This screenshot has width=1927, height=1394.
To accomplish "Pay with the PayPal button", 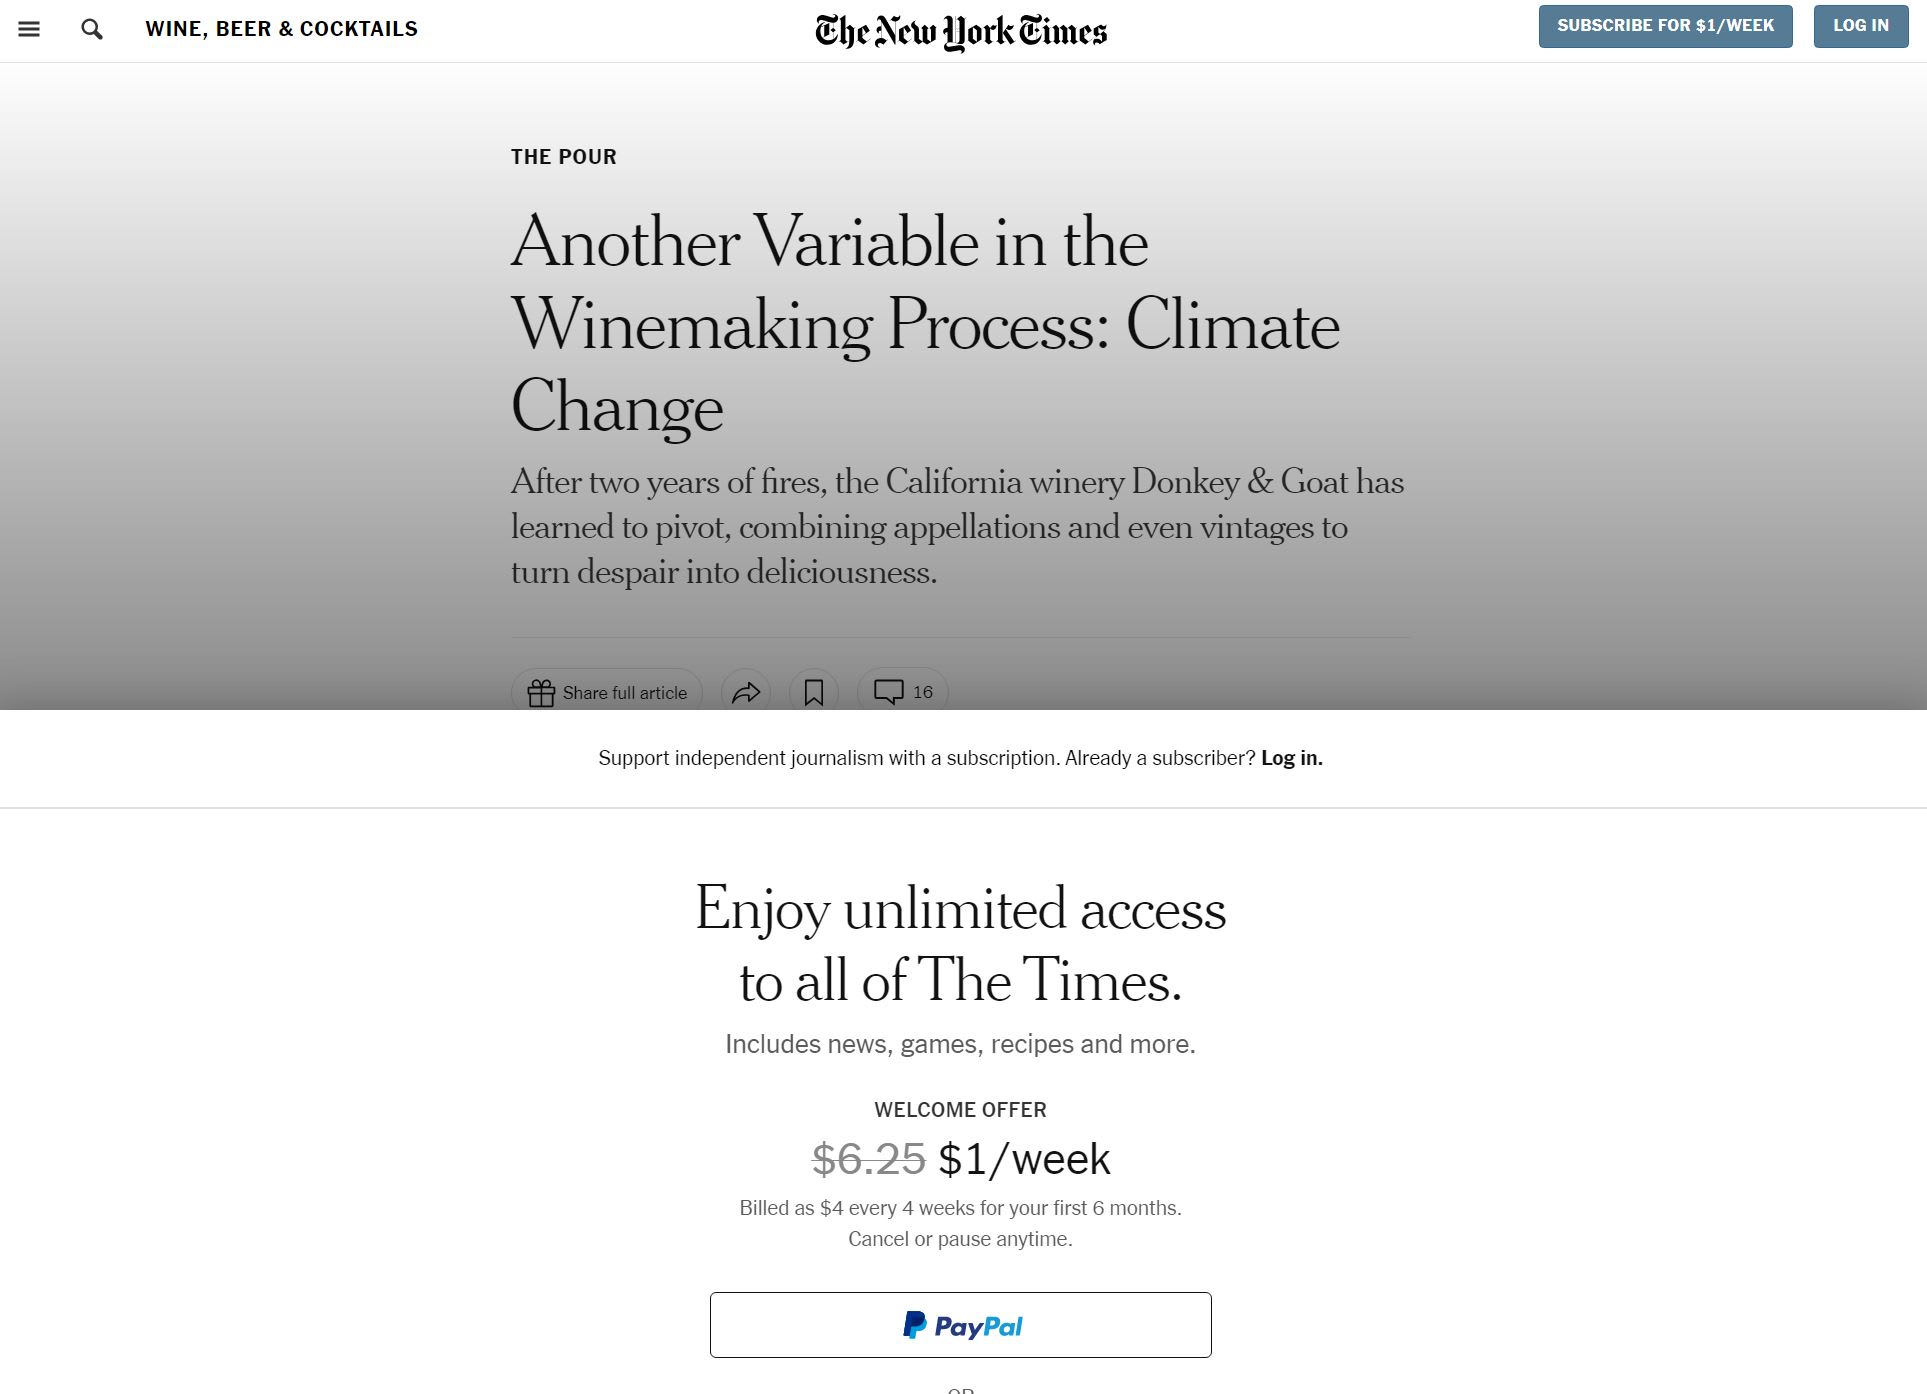I will tap(960, 1325).
